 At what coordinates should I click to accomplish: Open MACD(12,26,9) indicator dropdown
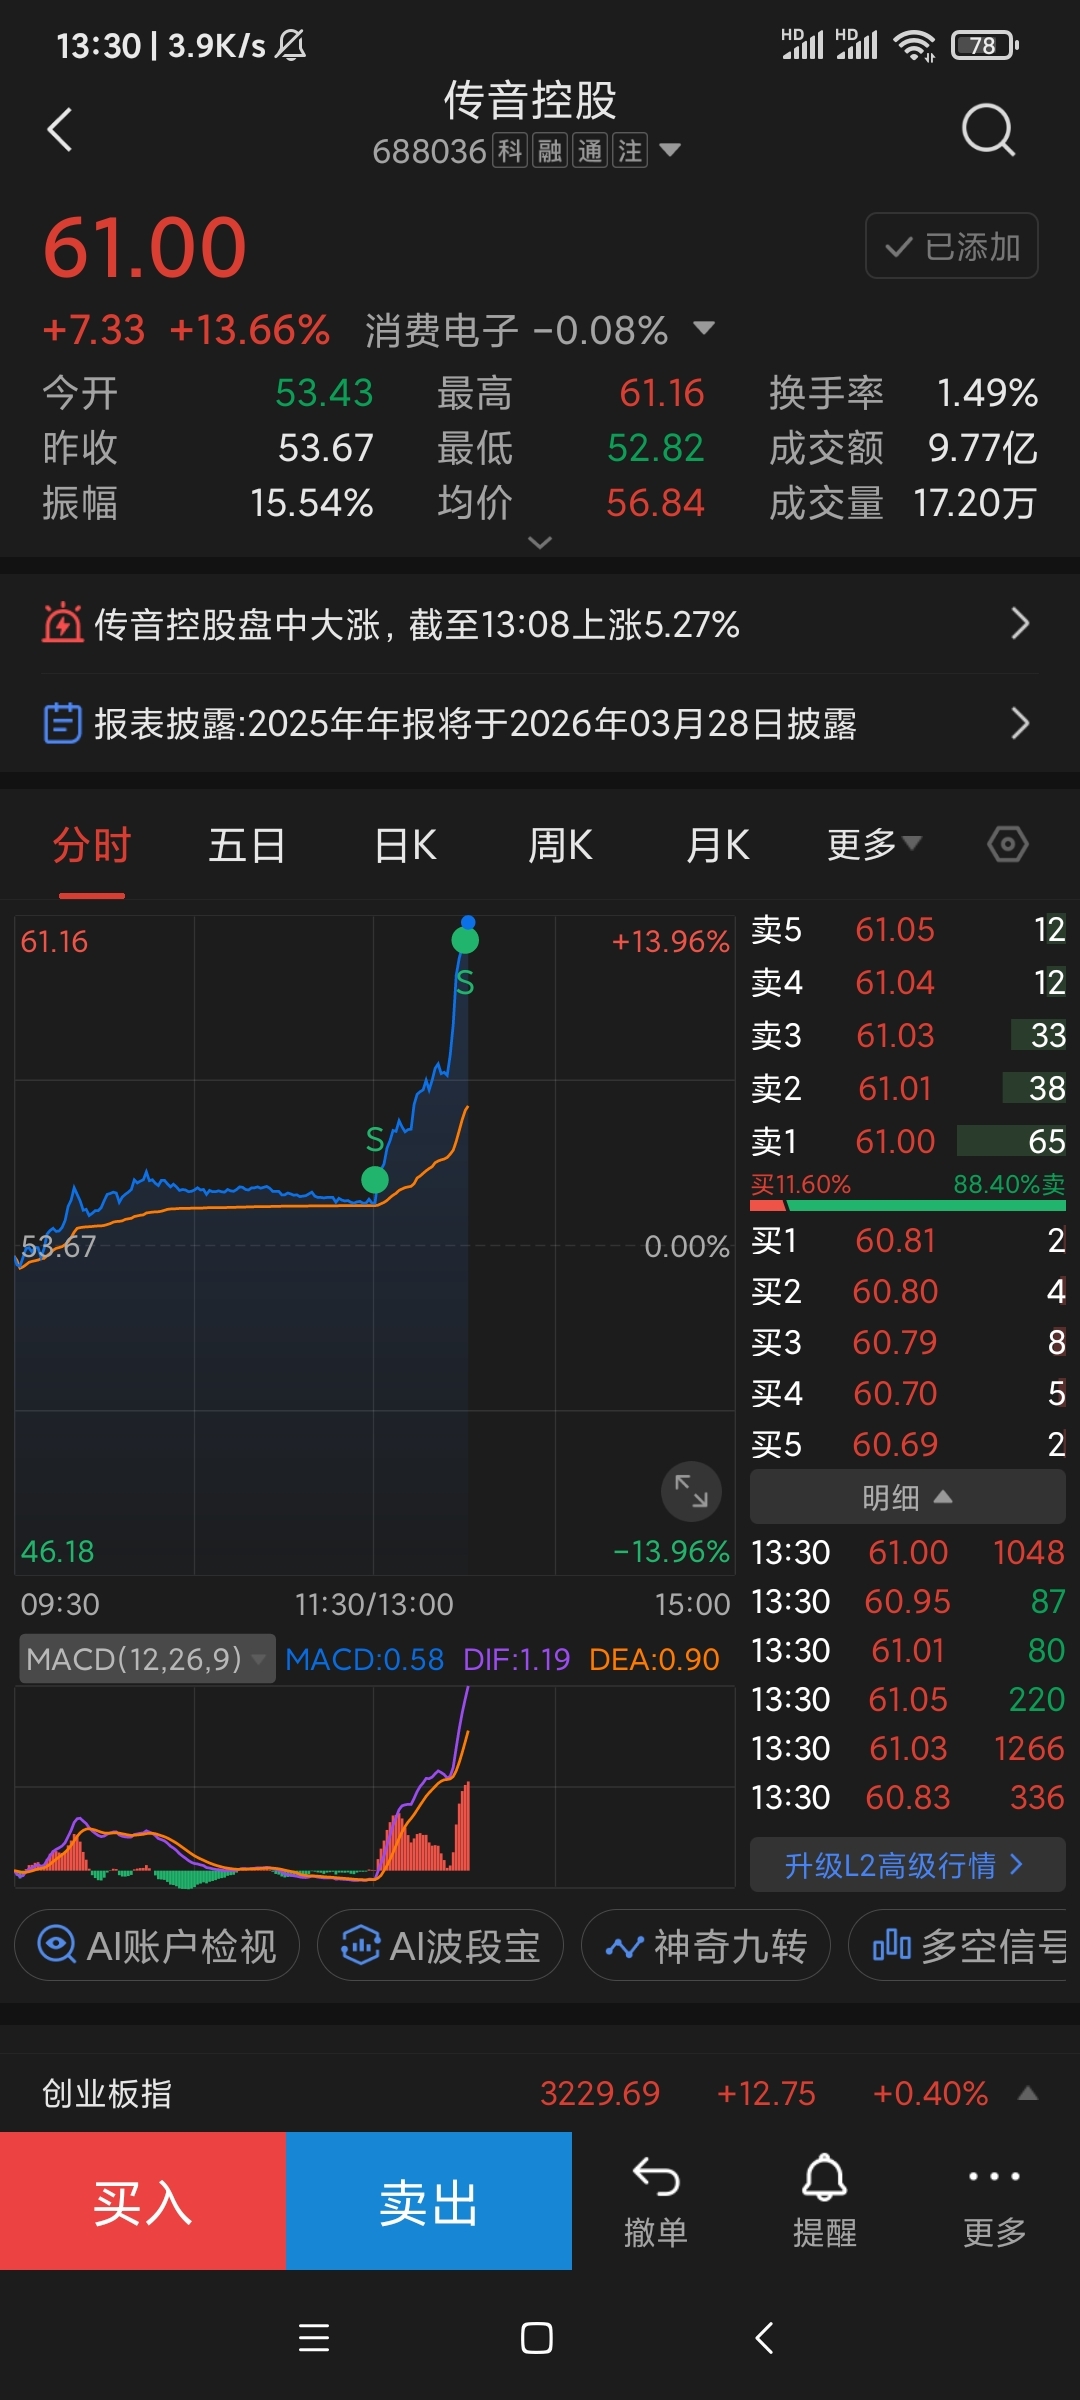click(147, 1659)
